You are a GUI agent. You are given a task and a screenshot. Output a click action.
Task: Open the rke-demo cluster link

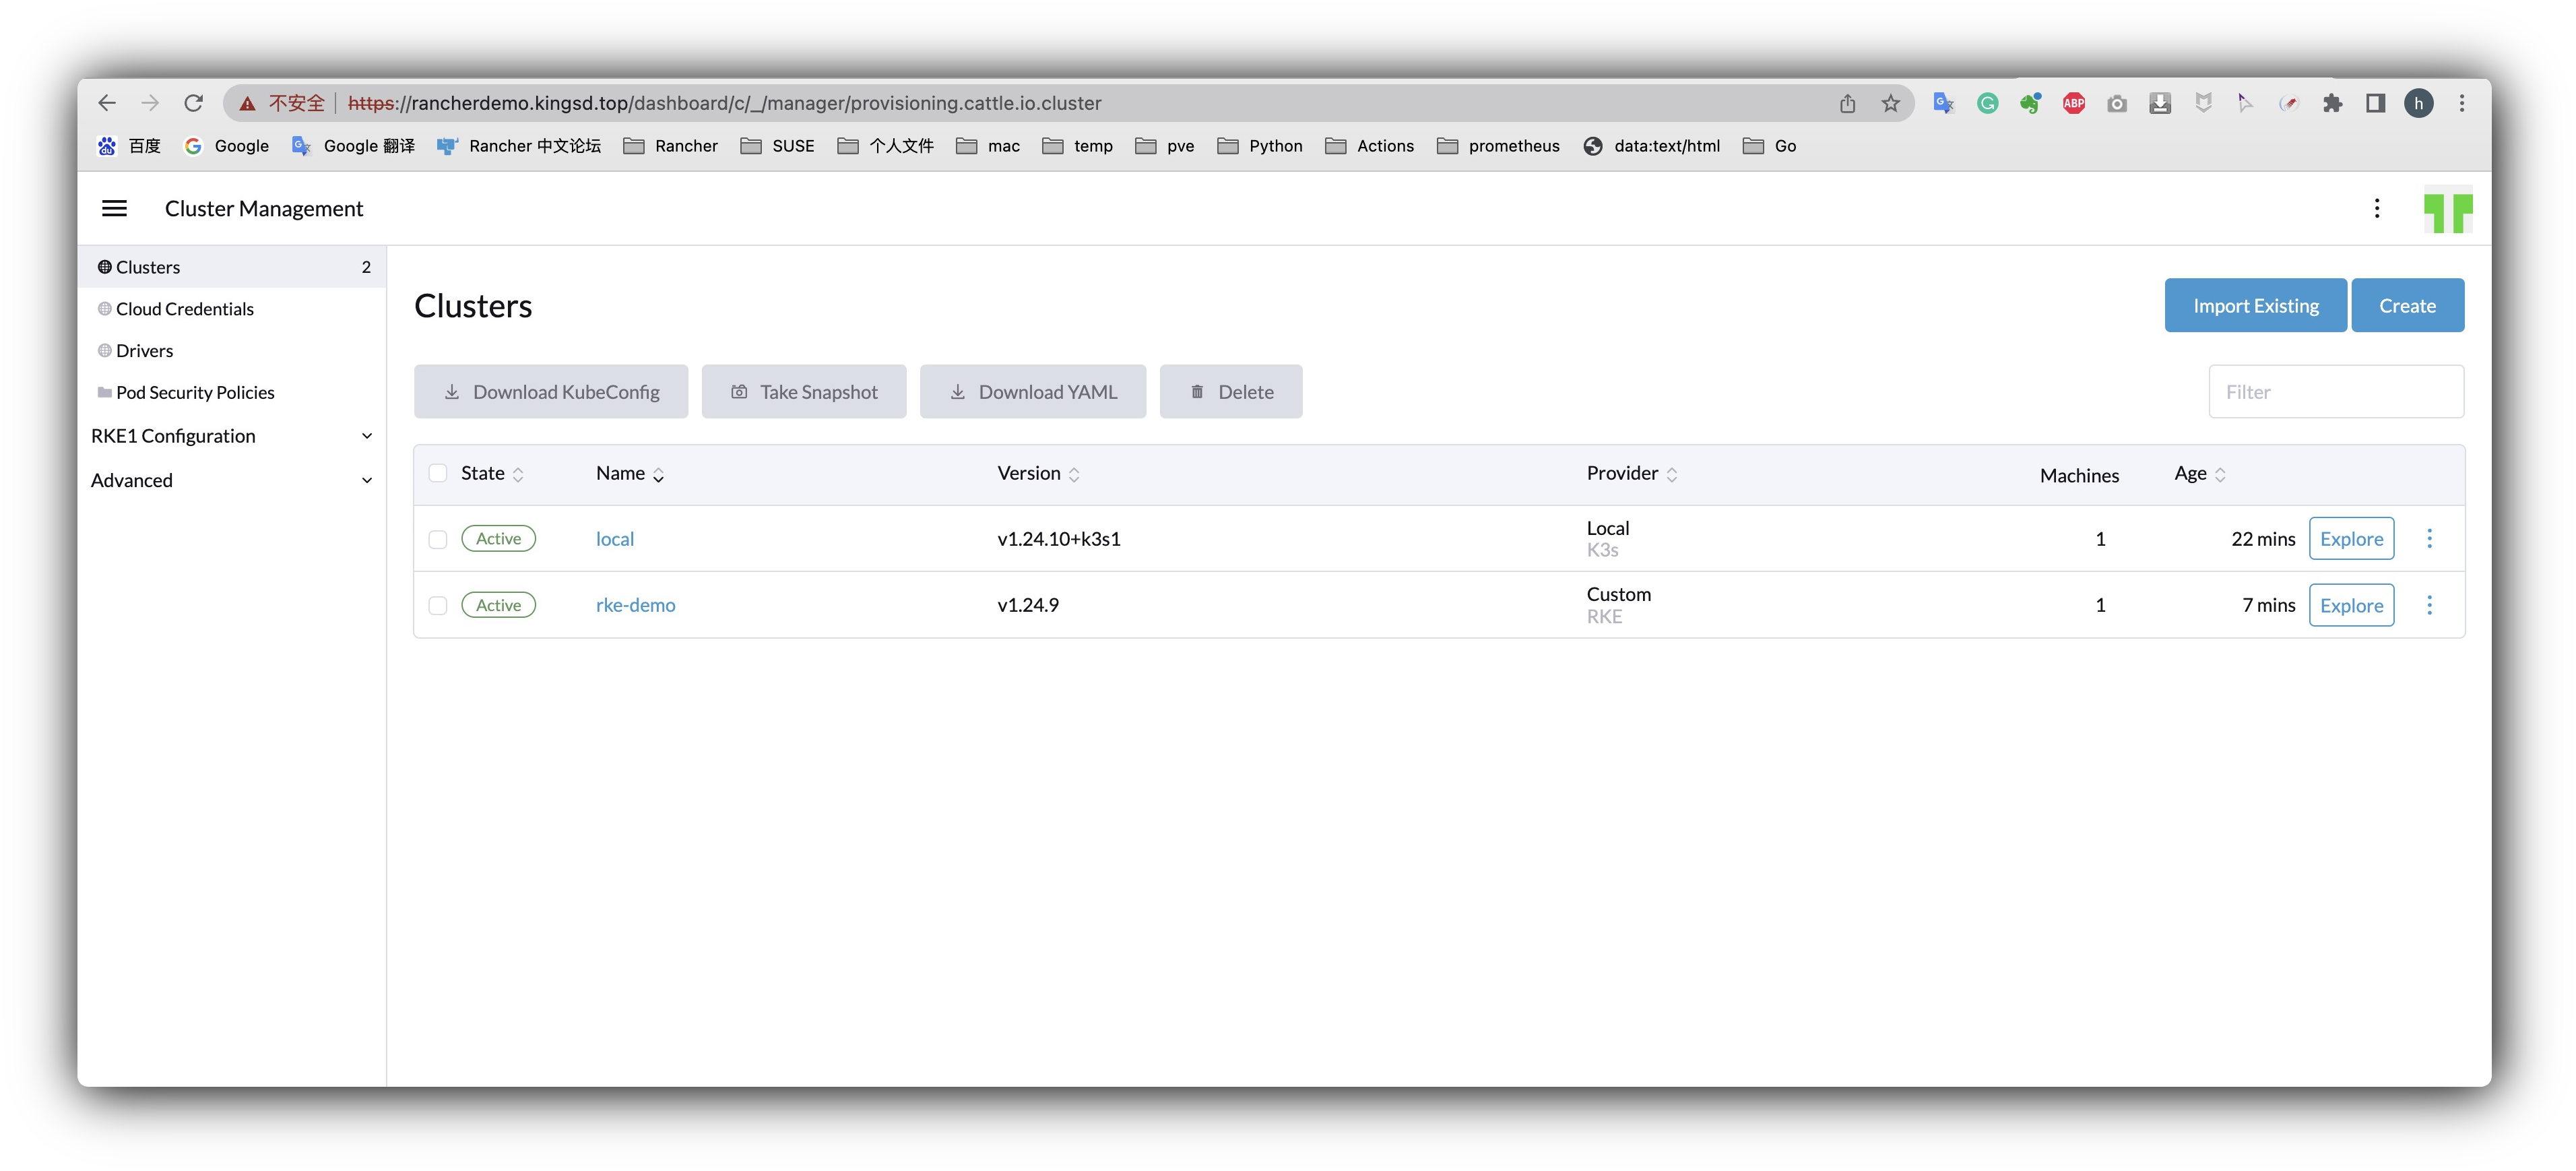[635, 605]
